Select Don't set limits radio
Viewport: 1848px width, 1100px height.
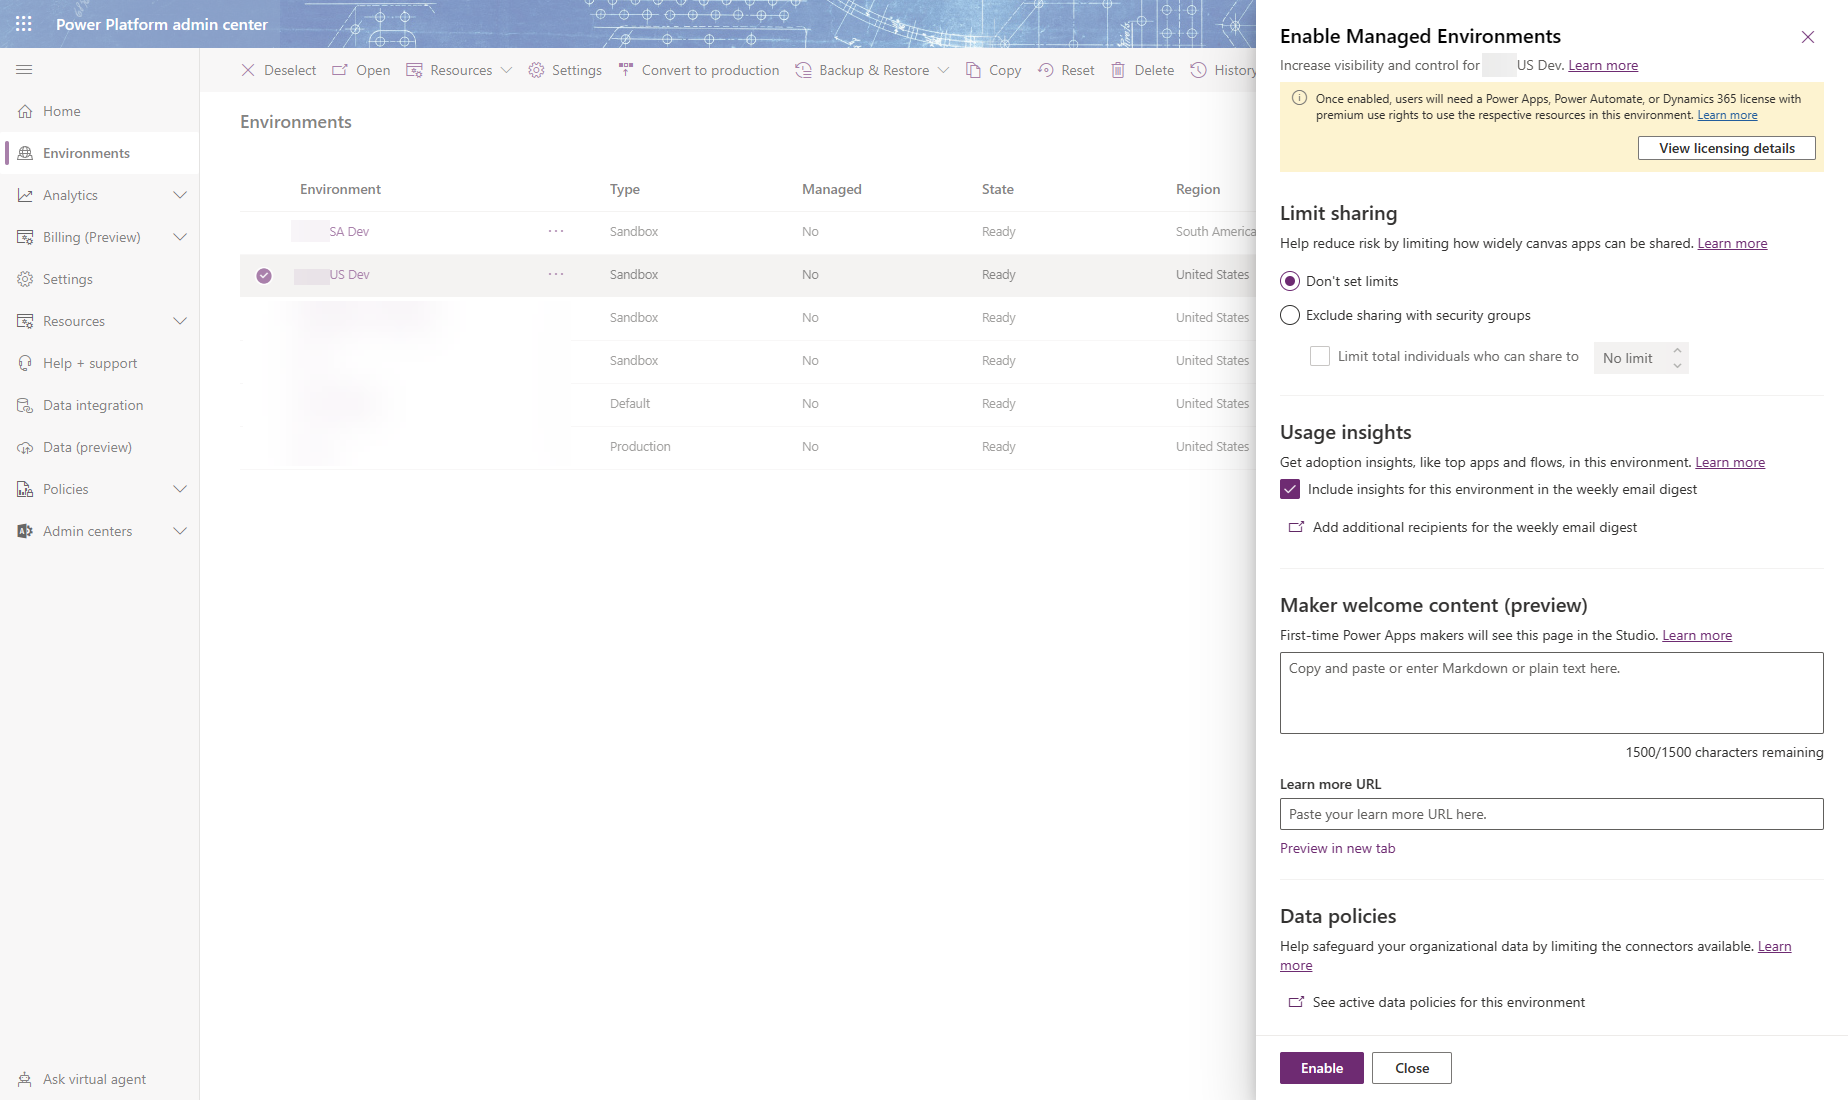coord(1290,281)
